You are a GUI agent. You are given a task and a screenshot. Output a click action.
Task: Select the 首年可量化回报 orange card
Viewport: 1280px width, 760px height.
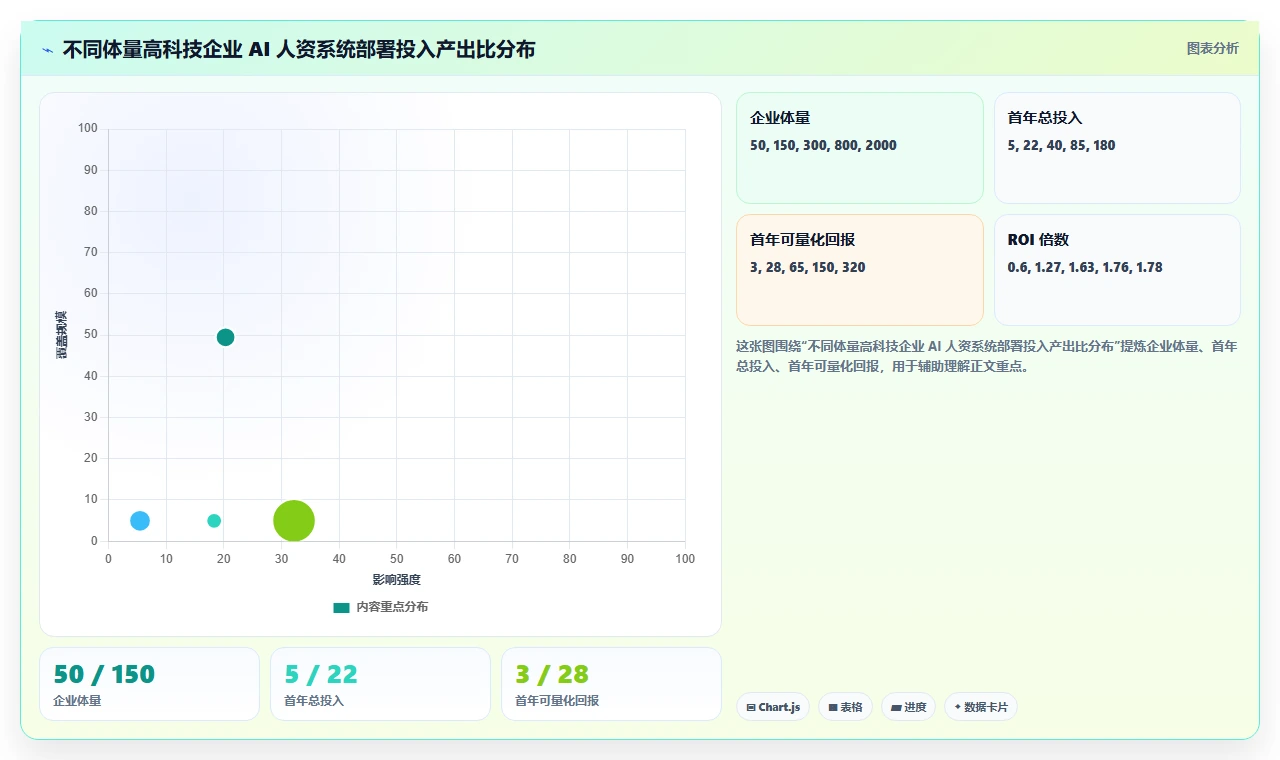(860, 270)
